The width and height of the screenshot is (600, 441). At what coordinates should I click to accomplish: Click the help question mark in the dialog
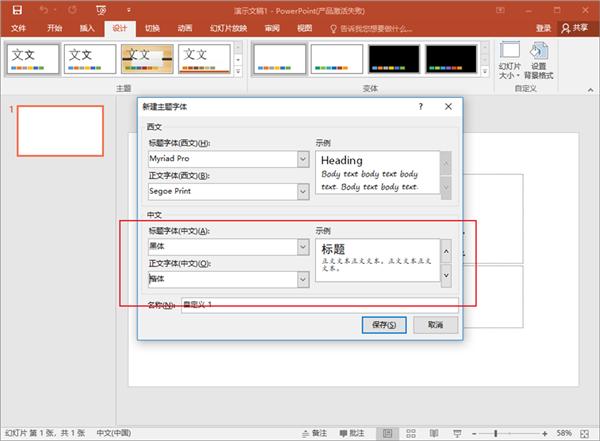point(421,106)
